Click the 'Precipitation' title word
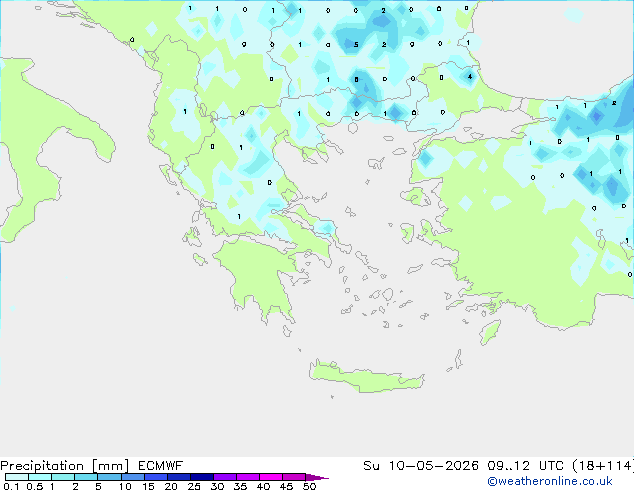This screenshot has width=634, height=490. pyautogui.click(x=42, y=466)
